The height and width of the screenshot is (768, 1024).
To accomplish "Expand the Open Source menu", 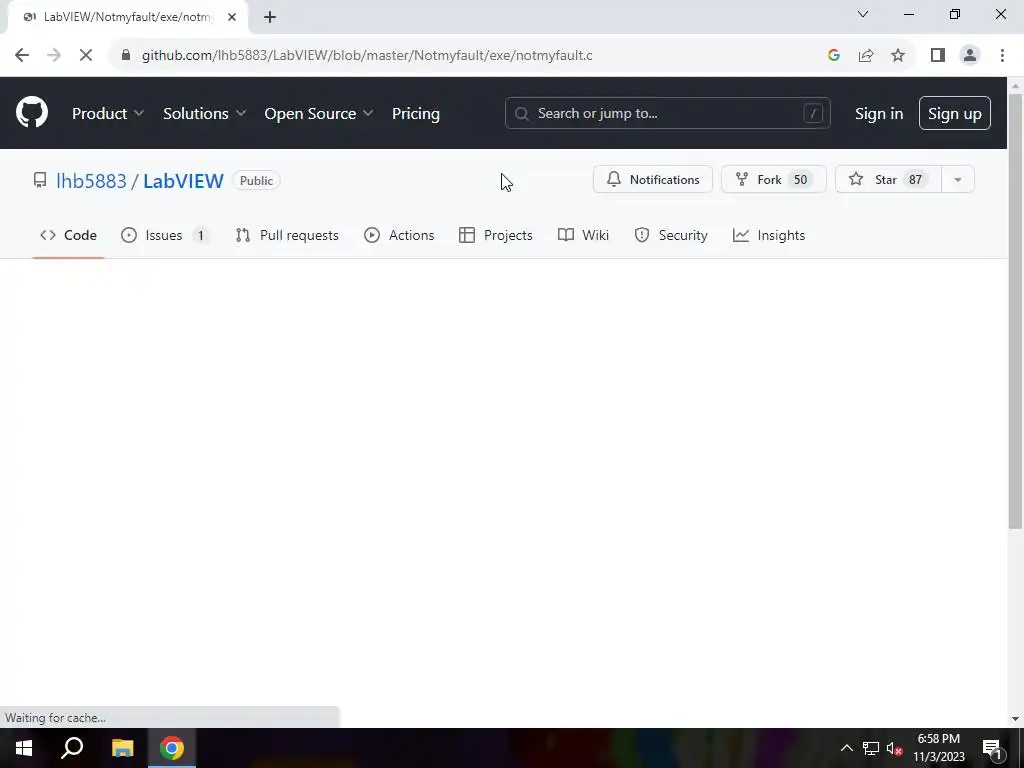I will click(x=319, y=113).
